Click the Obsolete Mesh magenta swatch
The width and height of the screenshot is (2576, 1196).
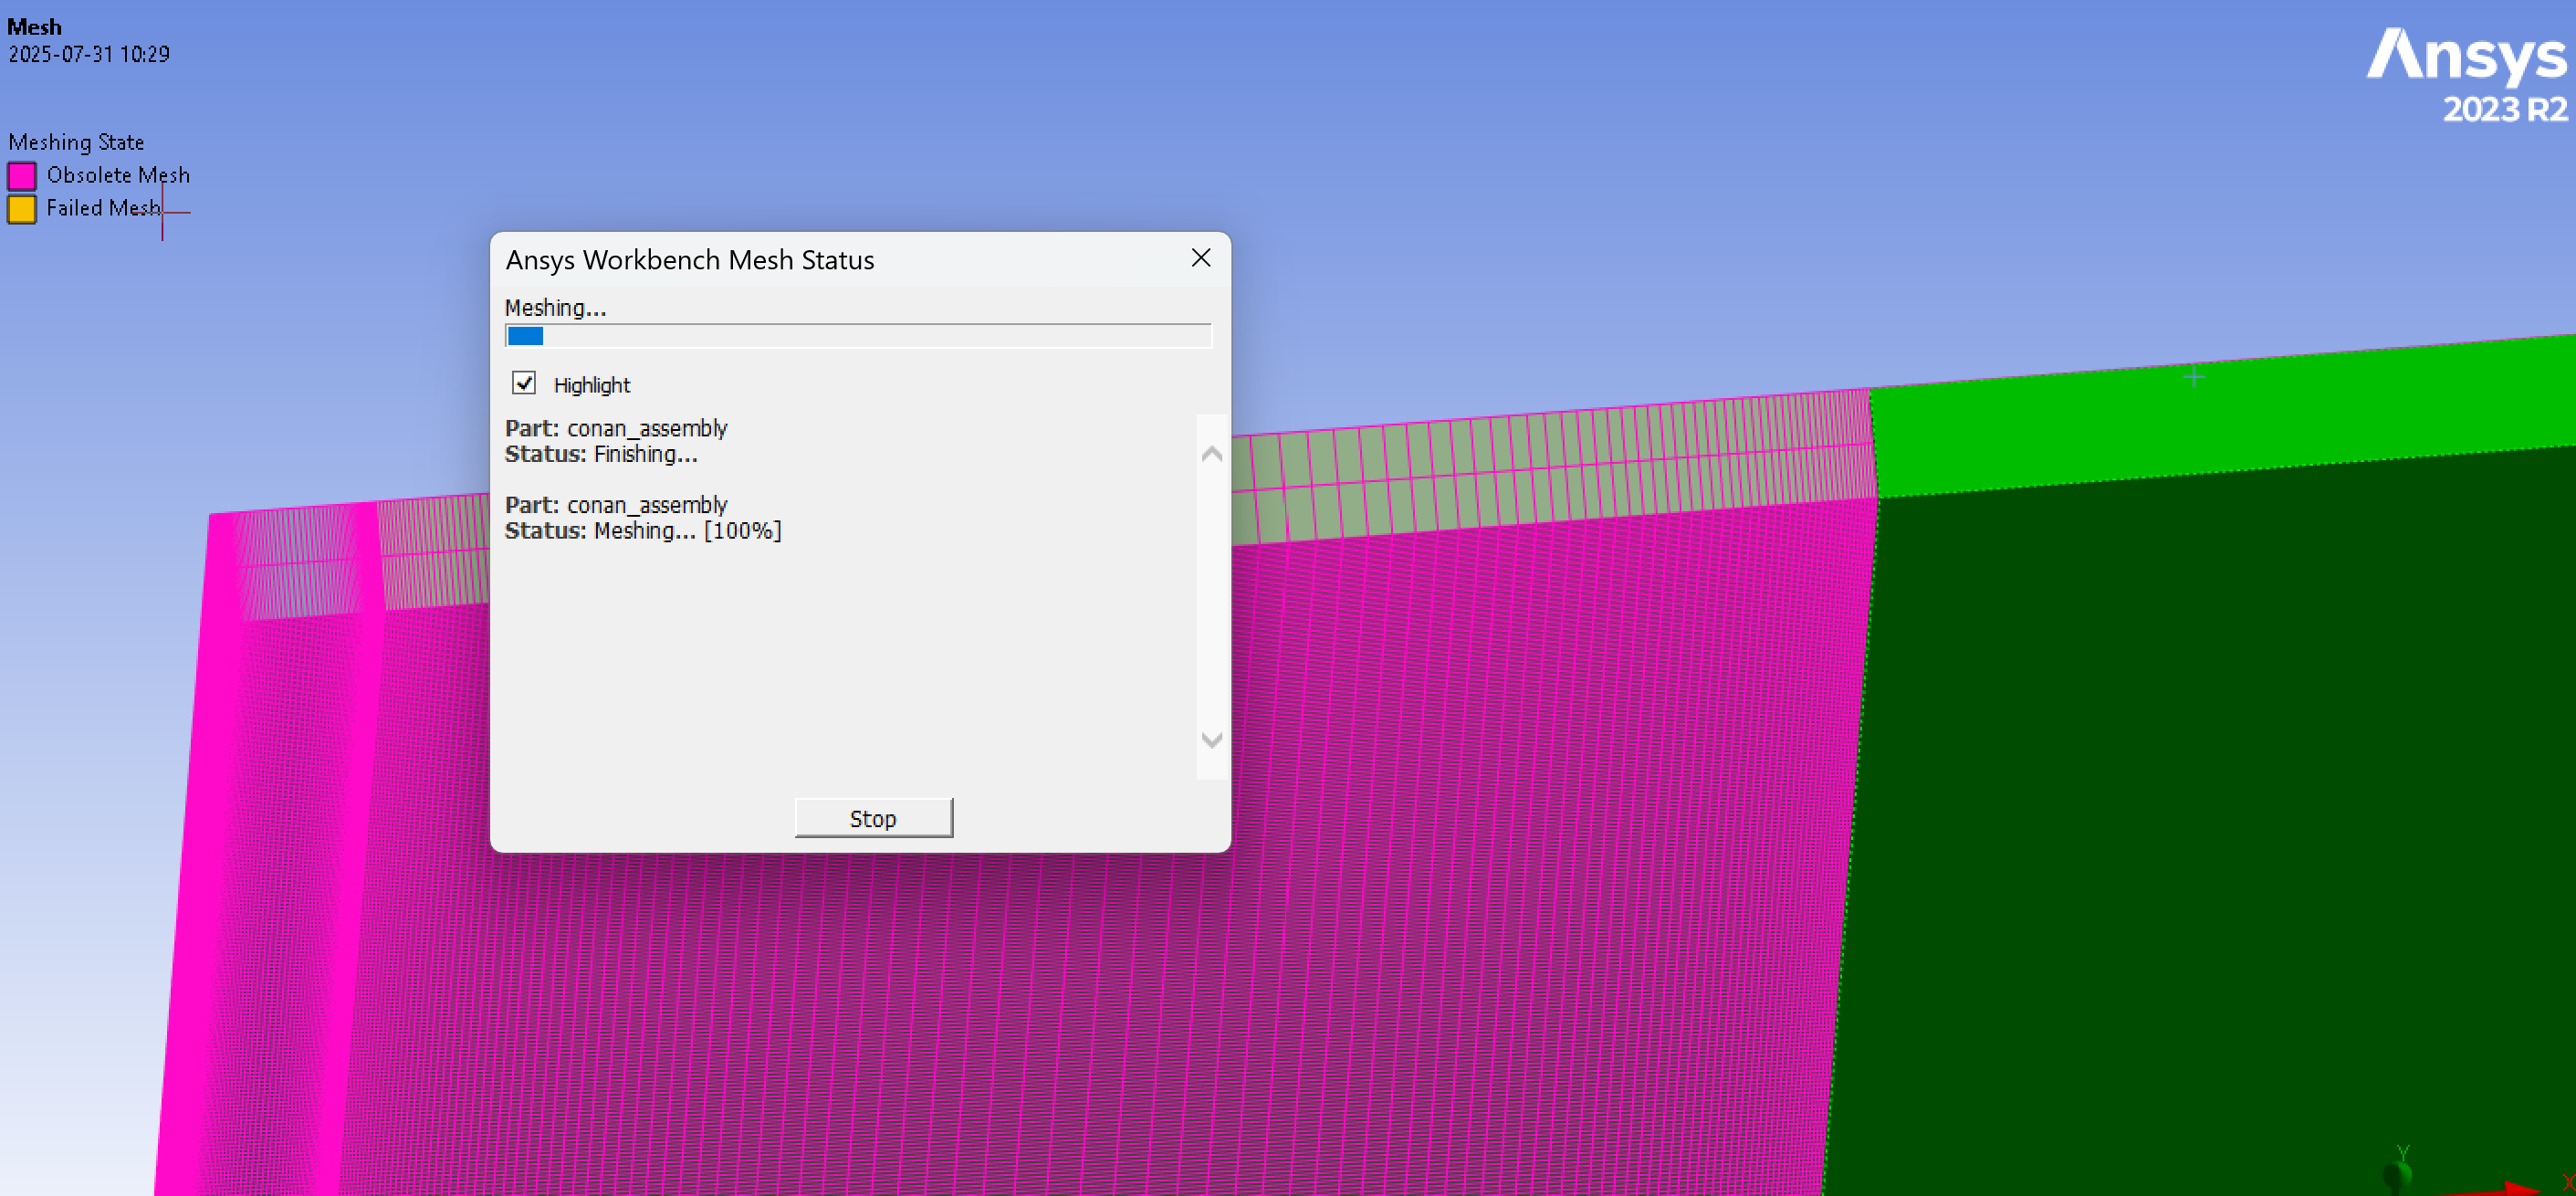coord(22,176)
